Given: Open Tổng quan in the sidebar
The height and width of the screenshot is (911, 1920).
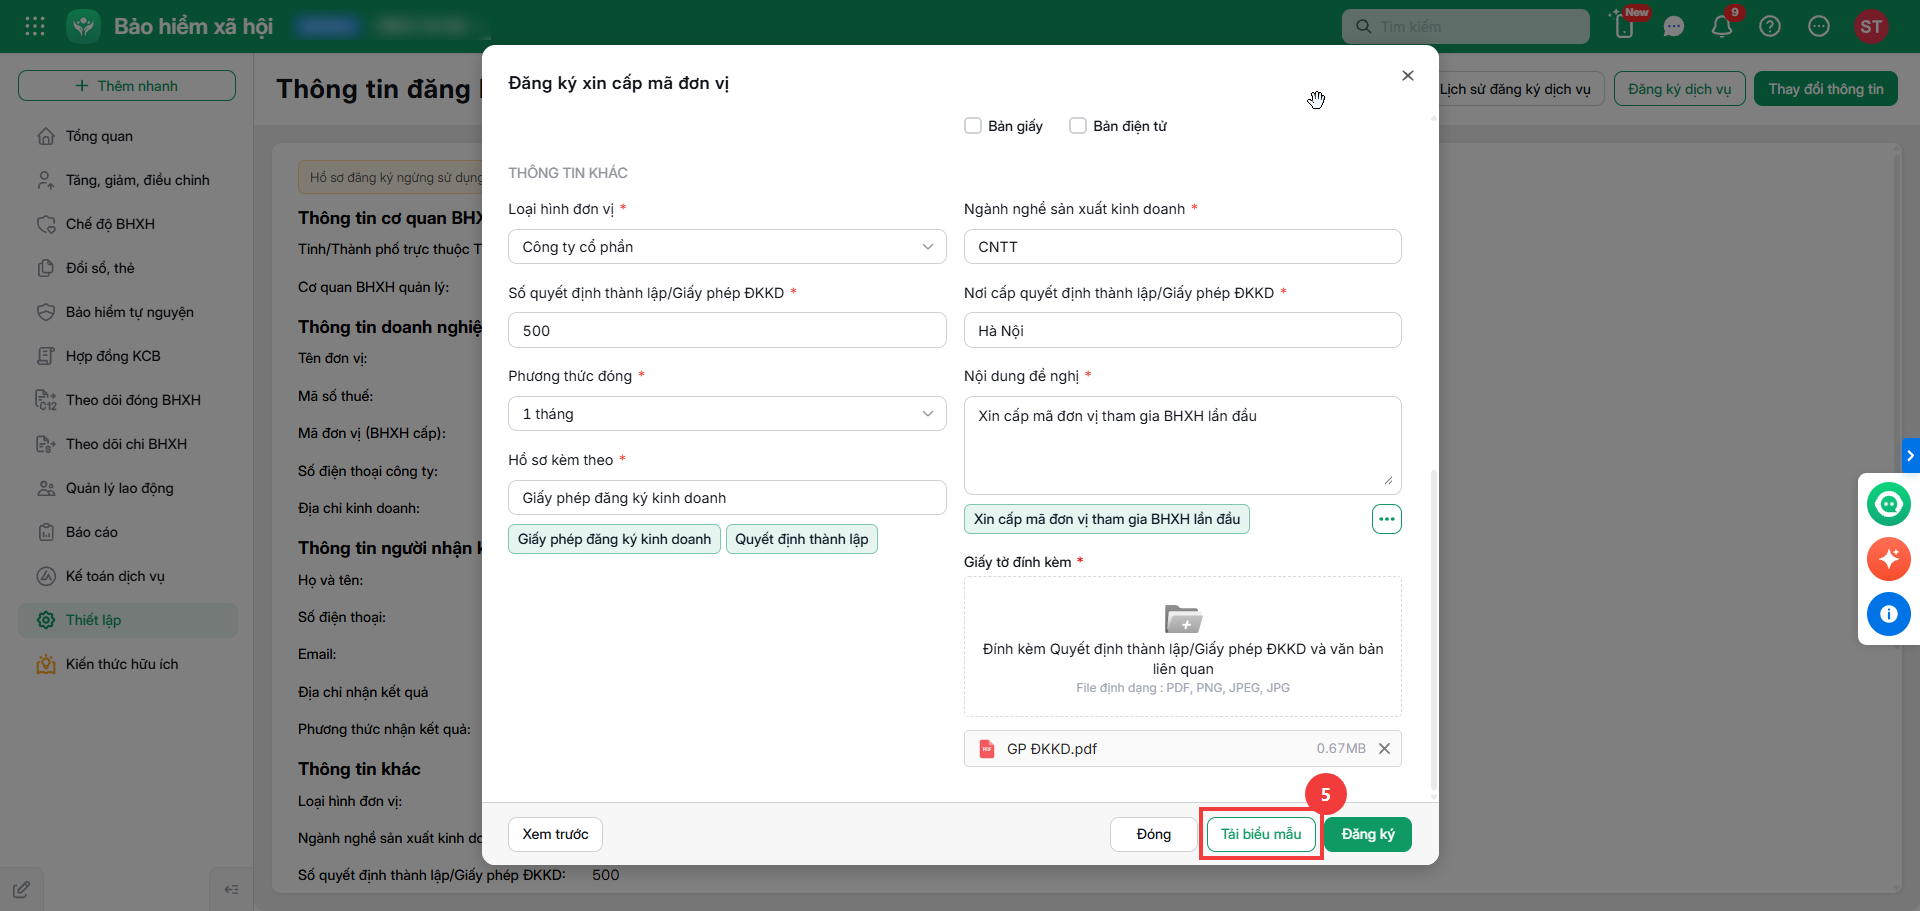Looking at the screenshot, I should (128, 136).
